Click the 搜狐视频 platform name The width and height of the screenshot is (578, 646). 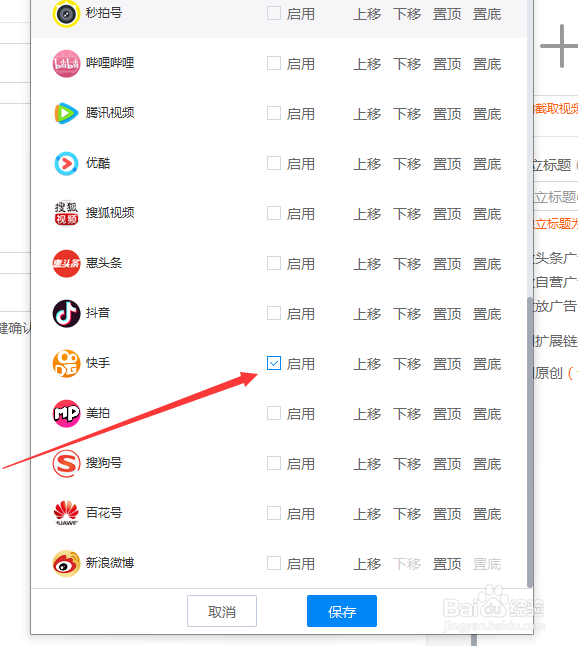[x=110, y=213]
